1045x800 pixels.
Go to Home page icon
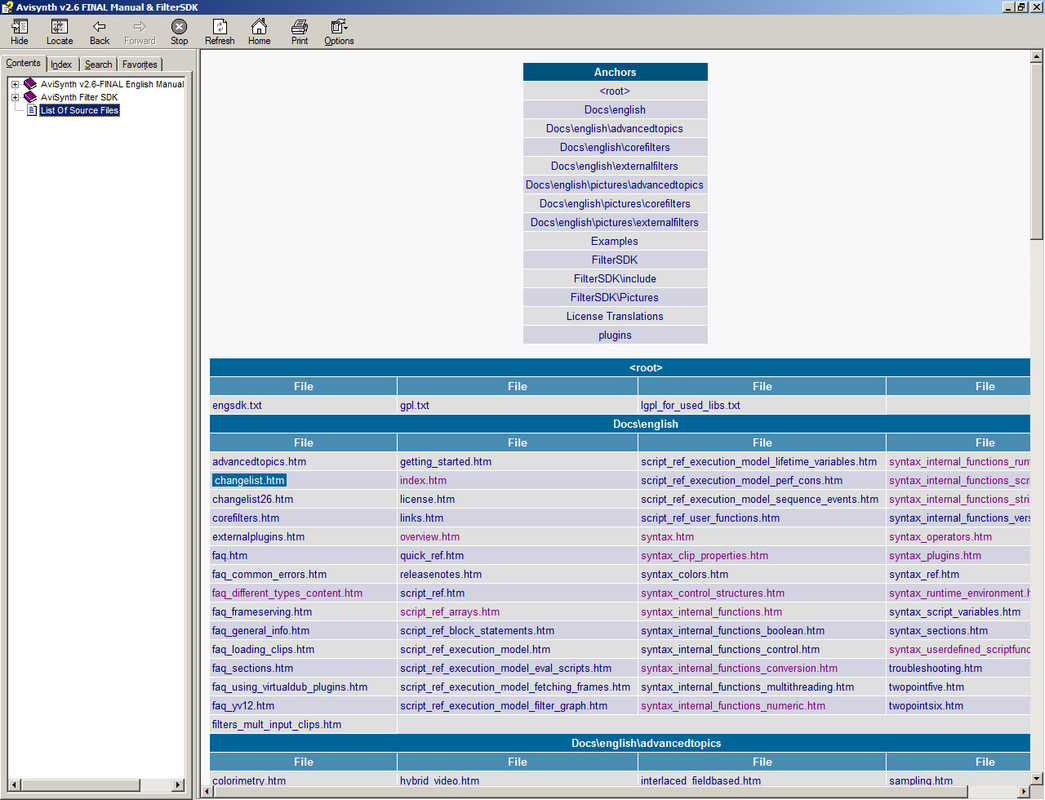tap(259, 31)
